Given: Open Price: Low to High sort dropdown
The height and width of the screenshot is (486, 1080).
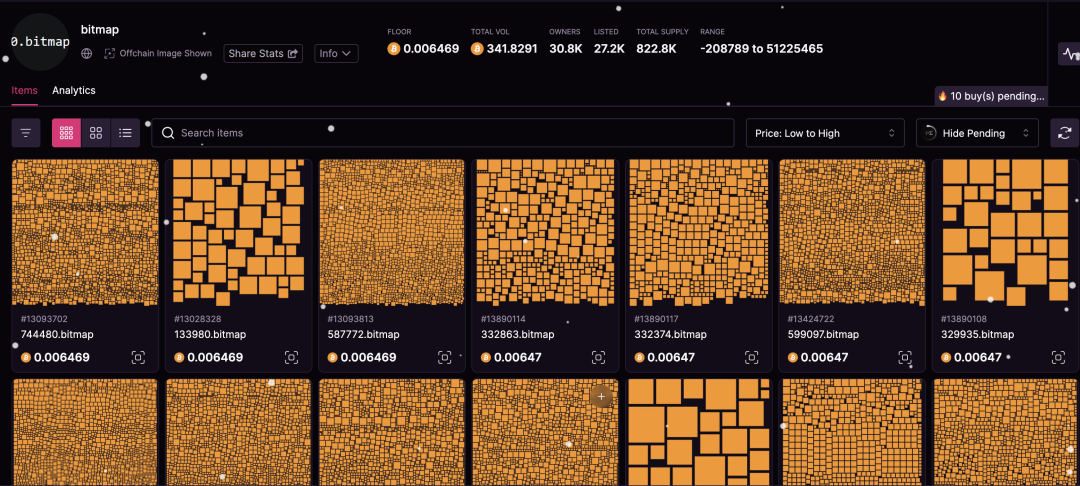Looking at the screenshot, I should (x=825, y=133).
